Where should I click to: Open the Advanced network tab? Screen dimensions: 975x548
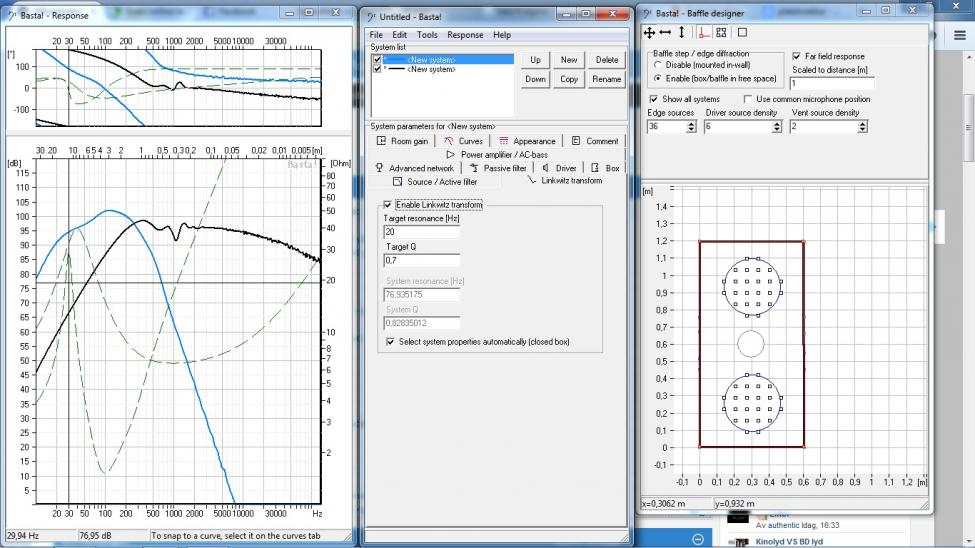pos(415,168)
